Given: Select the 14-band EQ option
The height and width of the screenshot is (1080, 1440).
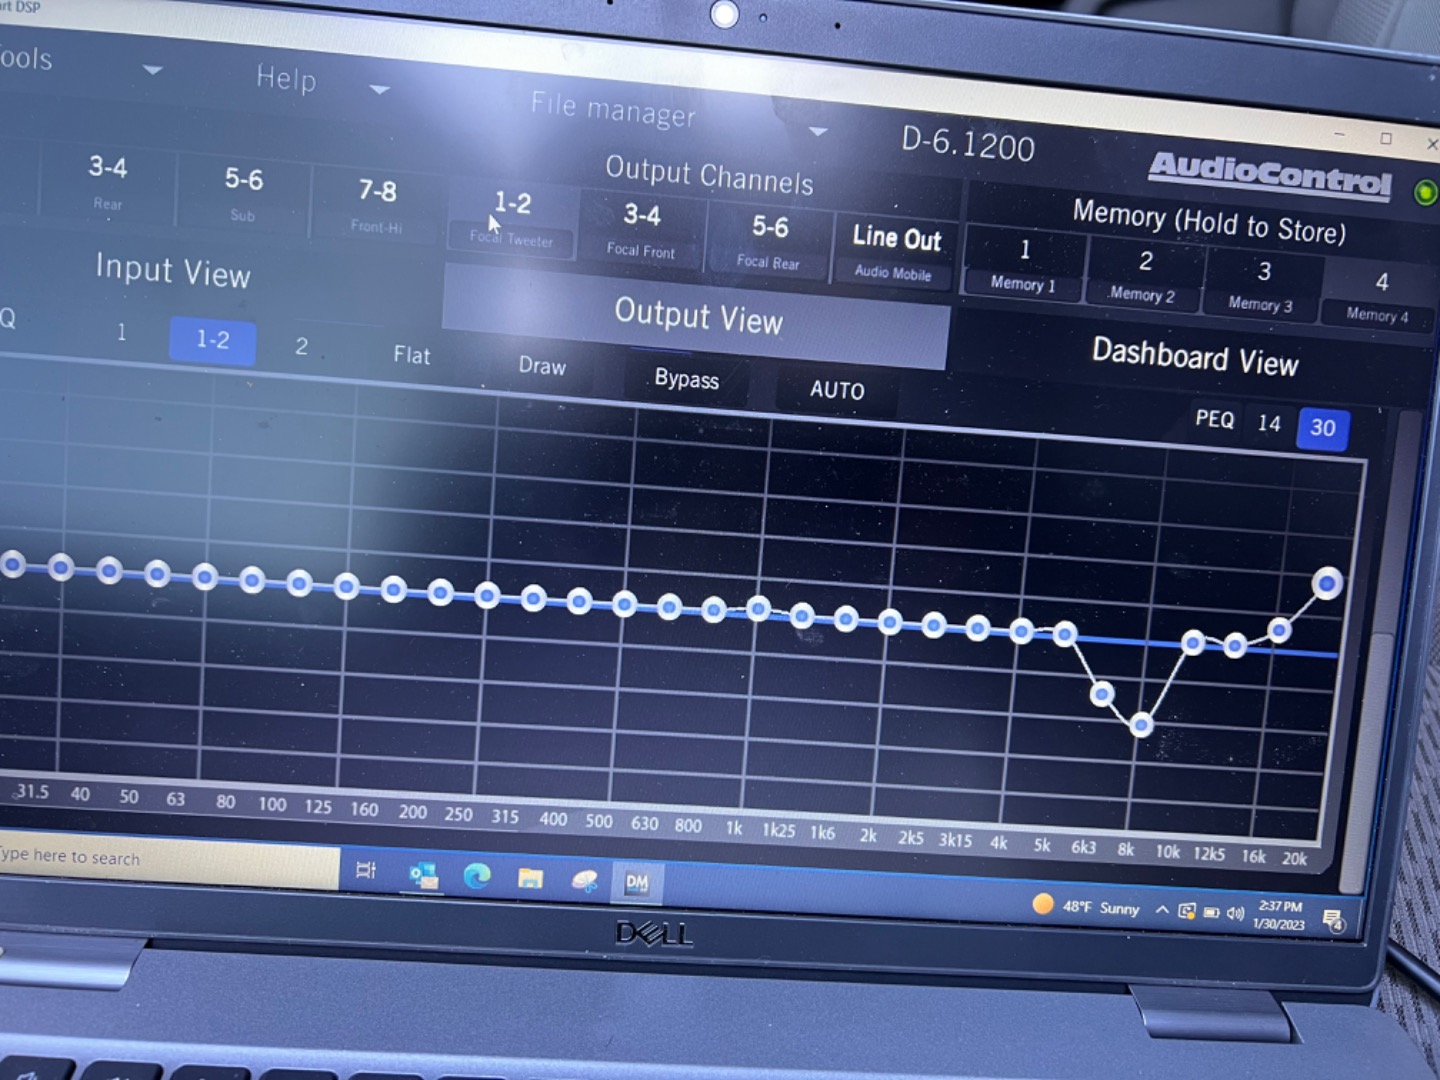Looking at the screenshot, I should click(x=1269, y=423).
